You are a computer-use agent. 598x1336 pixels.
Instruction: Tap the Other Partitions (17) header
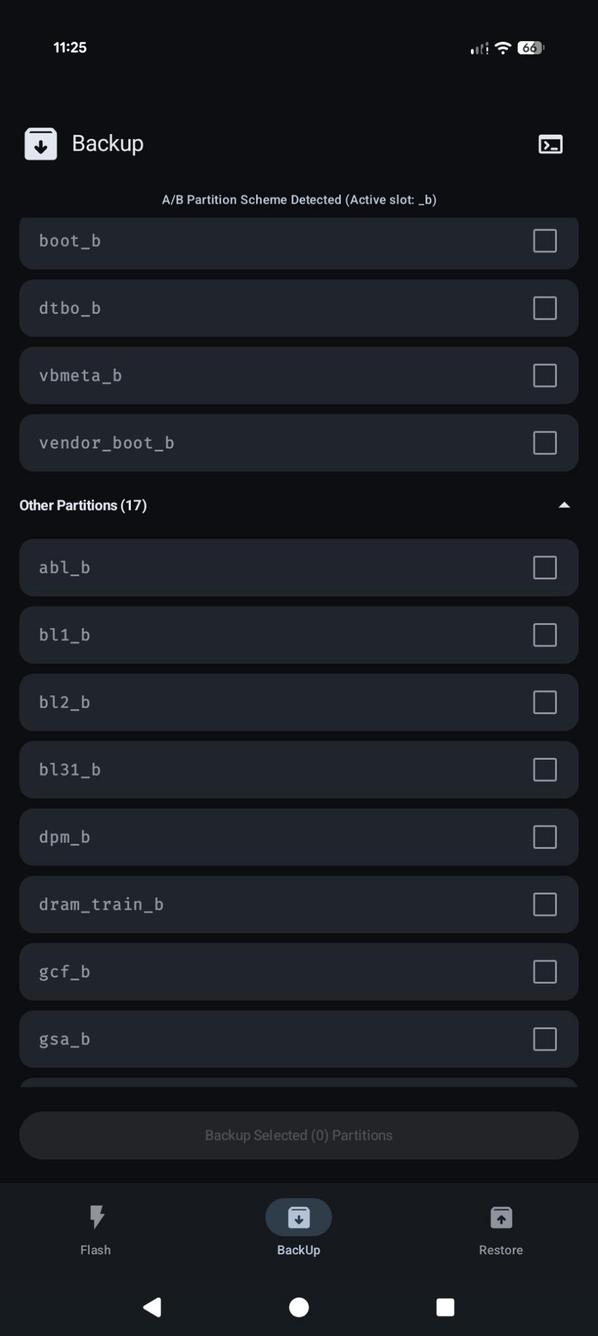point(84,505)
